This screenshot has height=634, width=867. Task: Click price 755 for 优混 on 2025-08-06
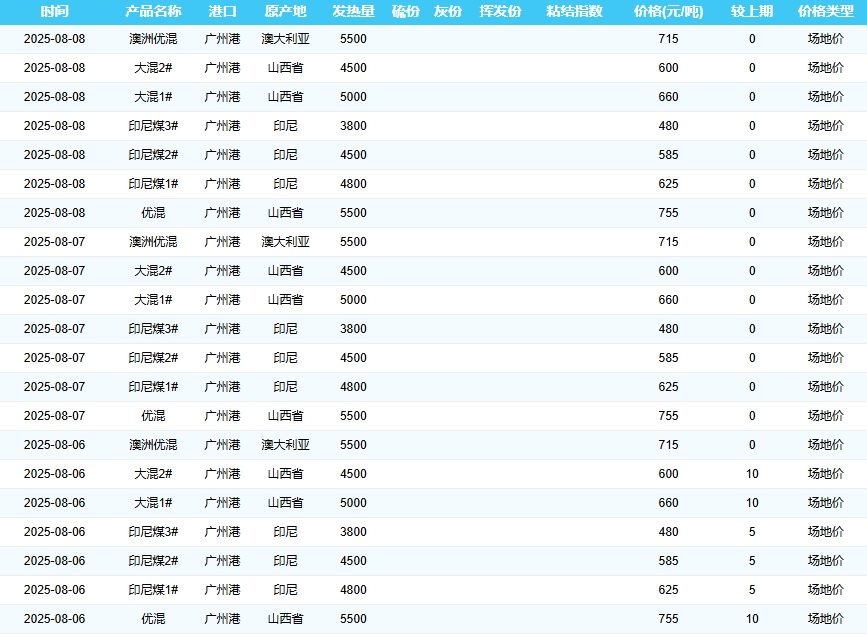(x=668, y=619)
